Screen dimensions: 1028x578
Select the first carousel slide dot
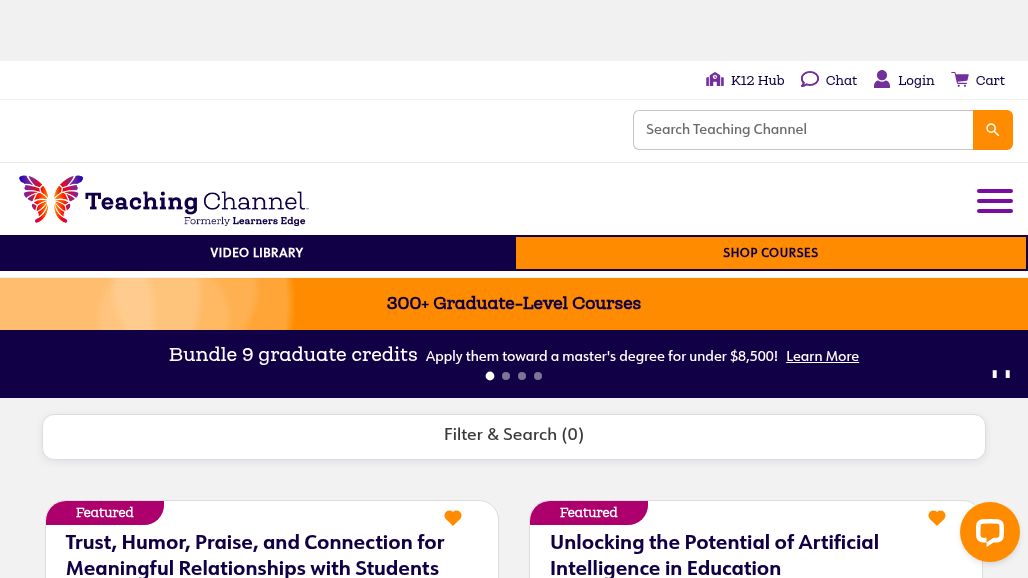coord(490,376)
